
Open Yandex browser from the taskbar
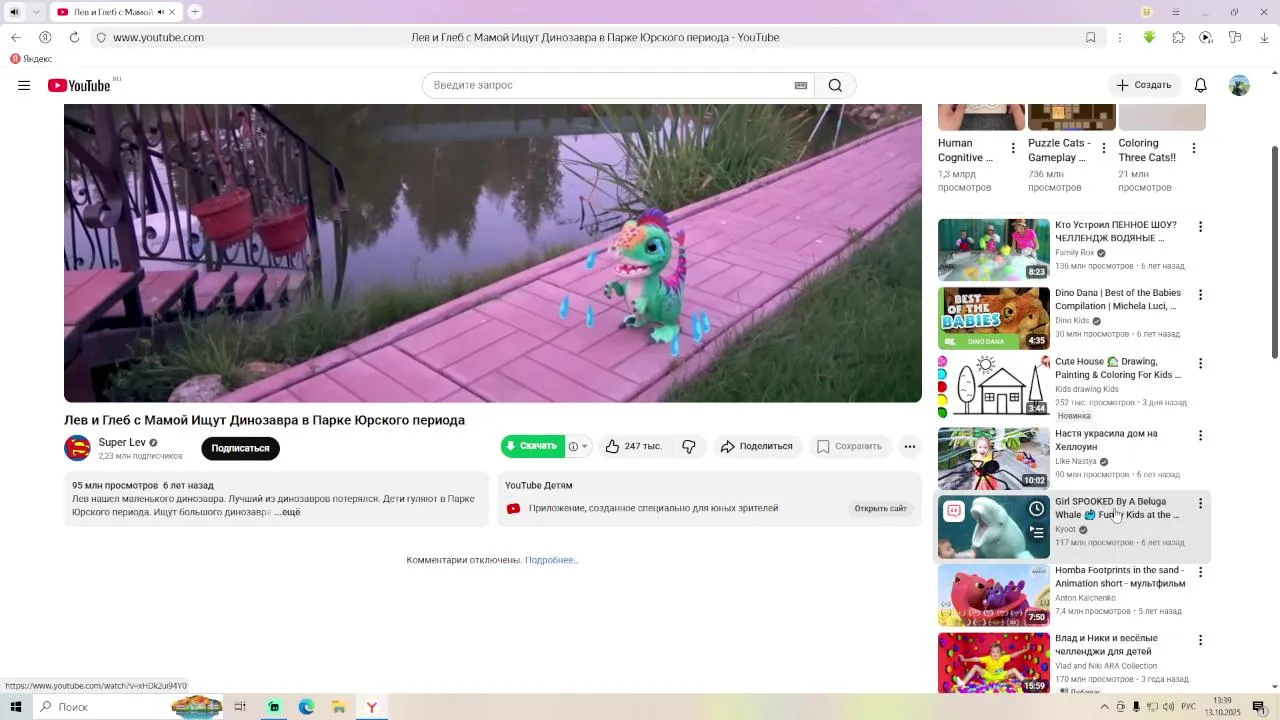371,707
